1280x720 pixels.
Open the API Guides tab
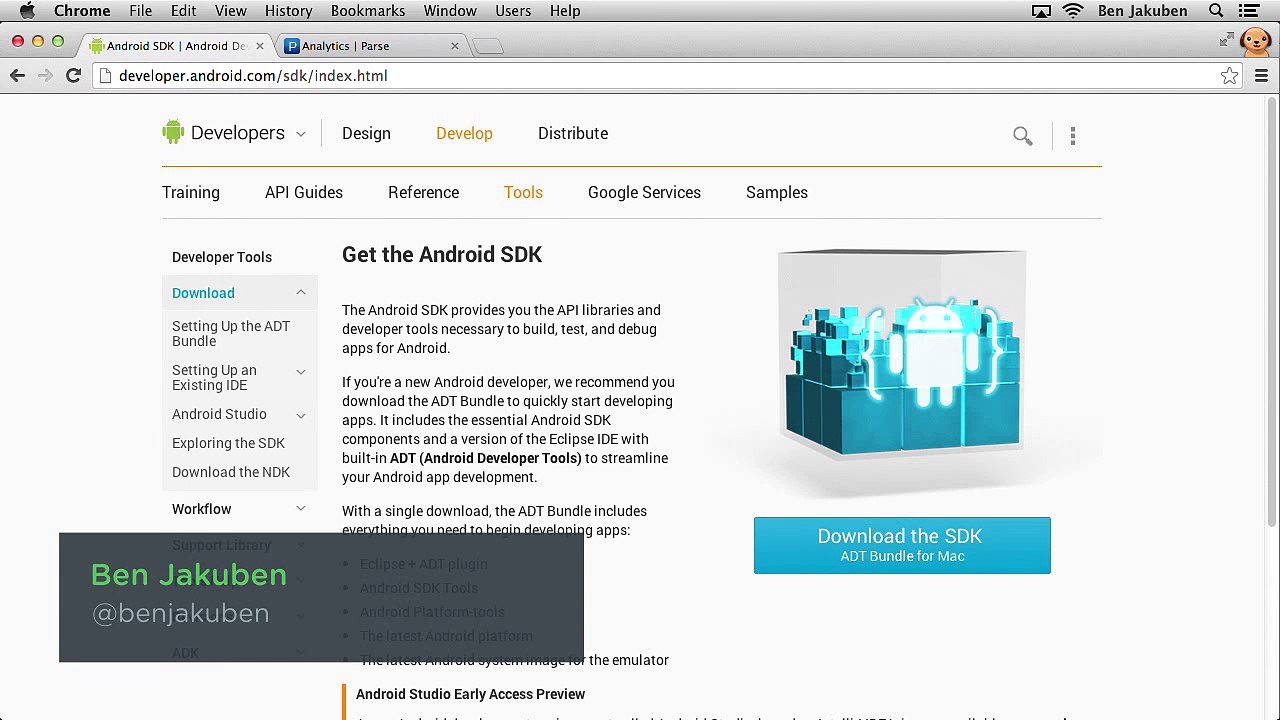304,192
